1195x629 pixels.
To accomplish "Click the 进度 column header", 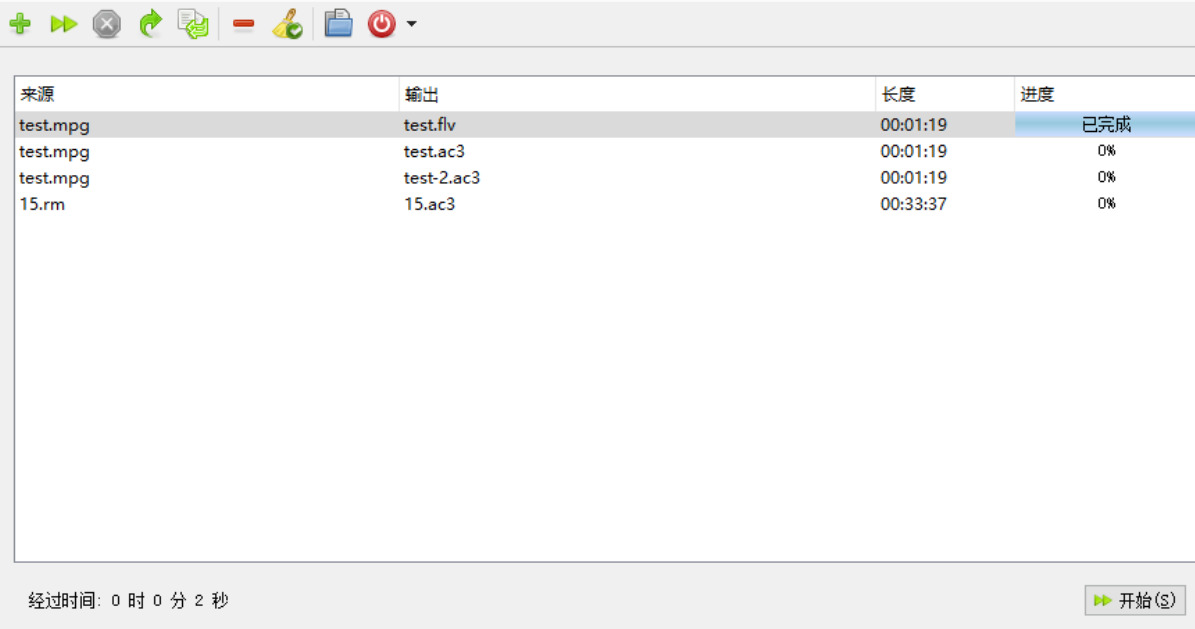I will pyautogui.click(x=1104, y=95).
